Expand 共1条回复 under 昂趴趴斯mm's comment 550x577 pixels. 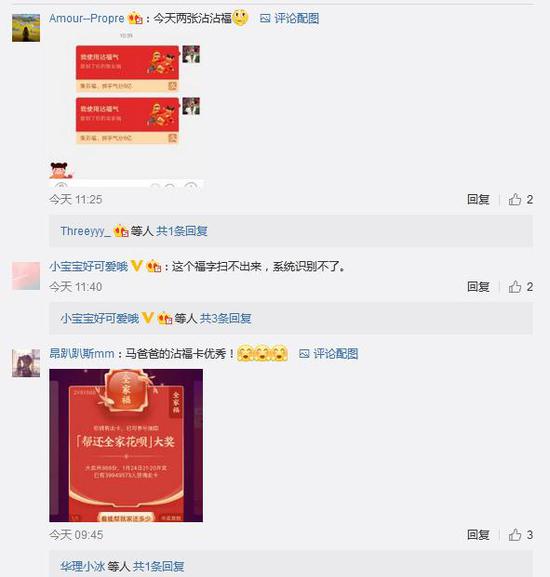[x=159, y=566]
